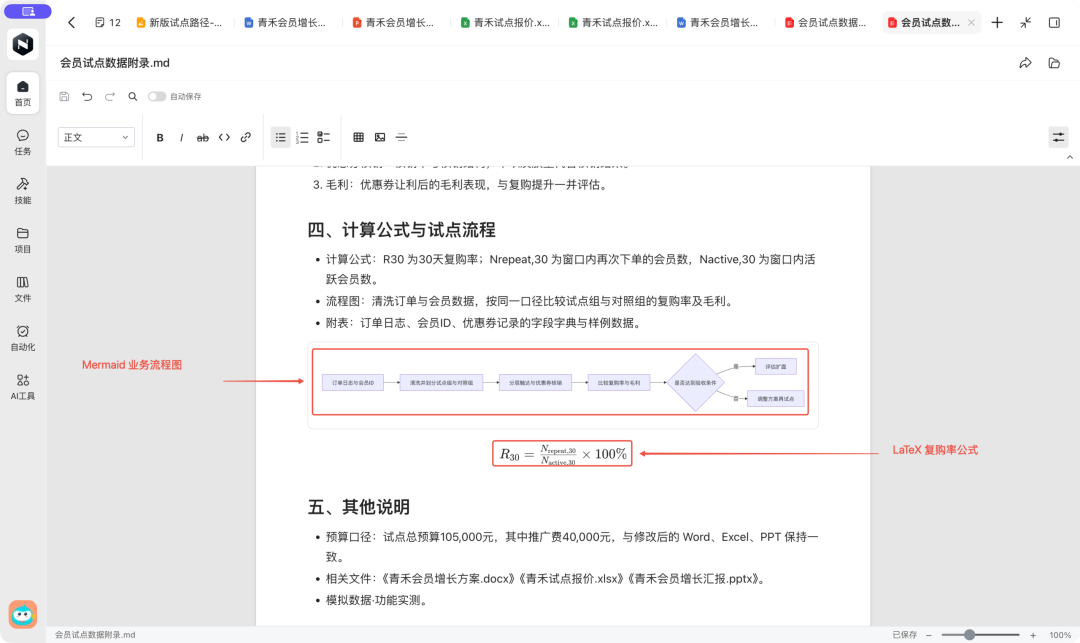
Task: Click the save disk icon
Action: click(64, 96)
